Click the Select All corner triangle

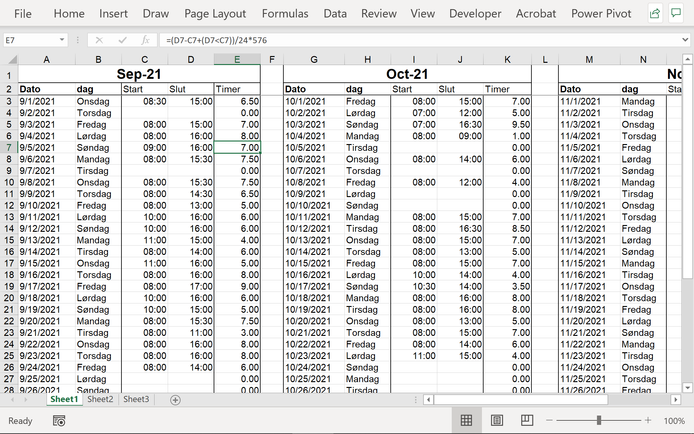click(12, 59)
